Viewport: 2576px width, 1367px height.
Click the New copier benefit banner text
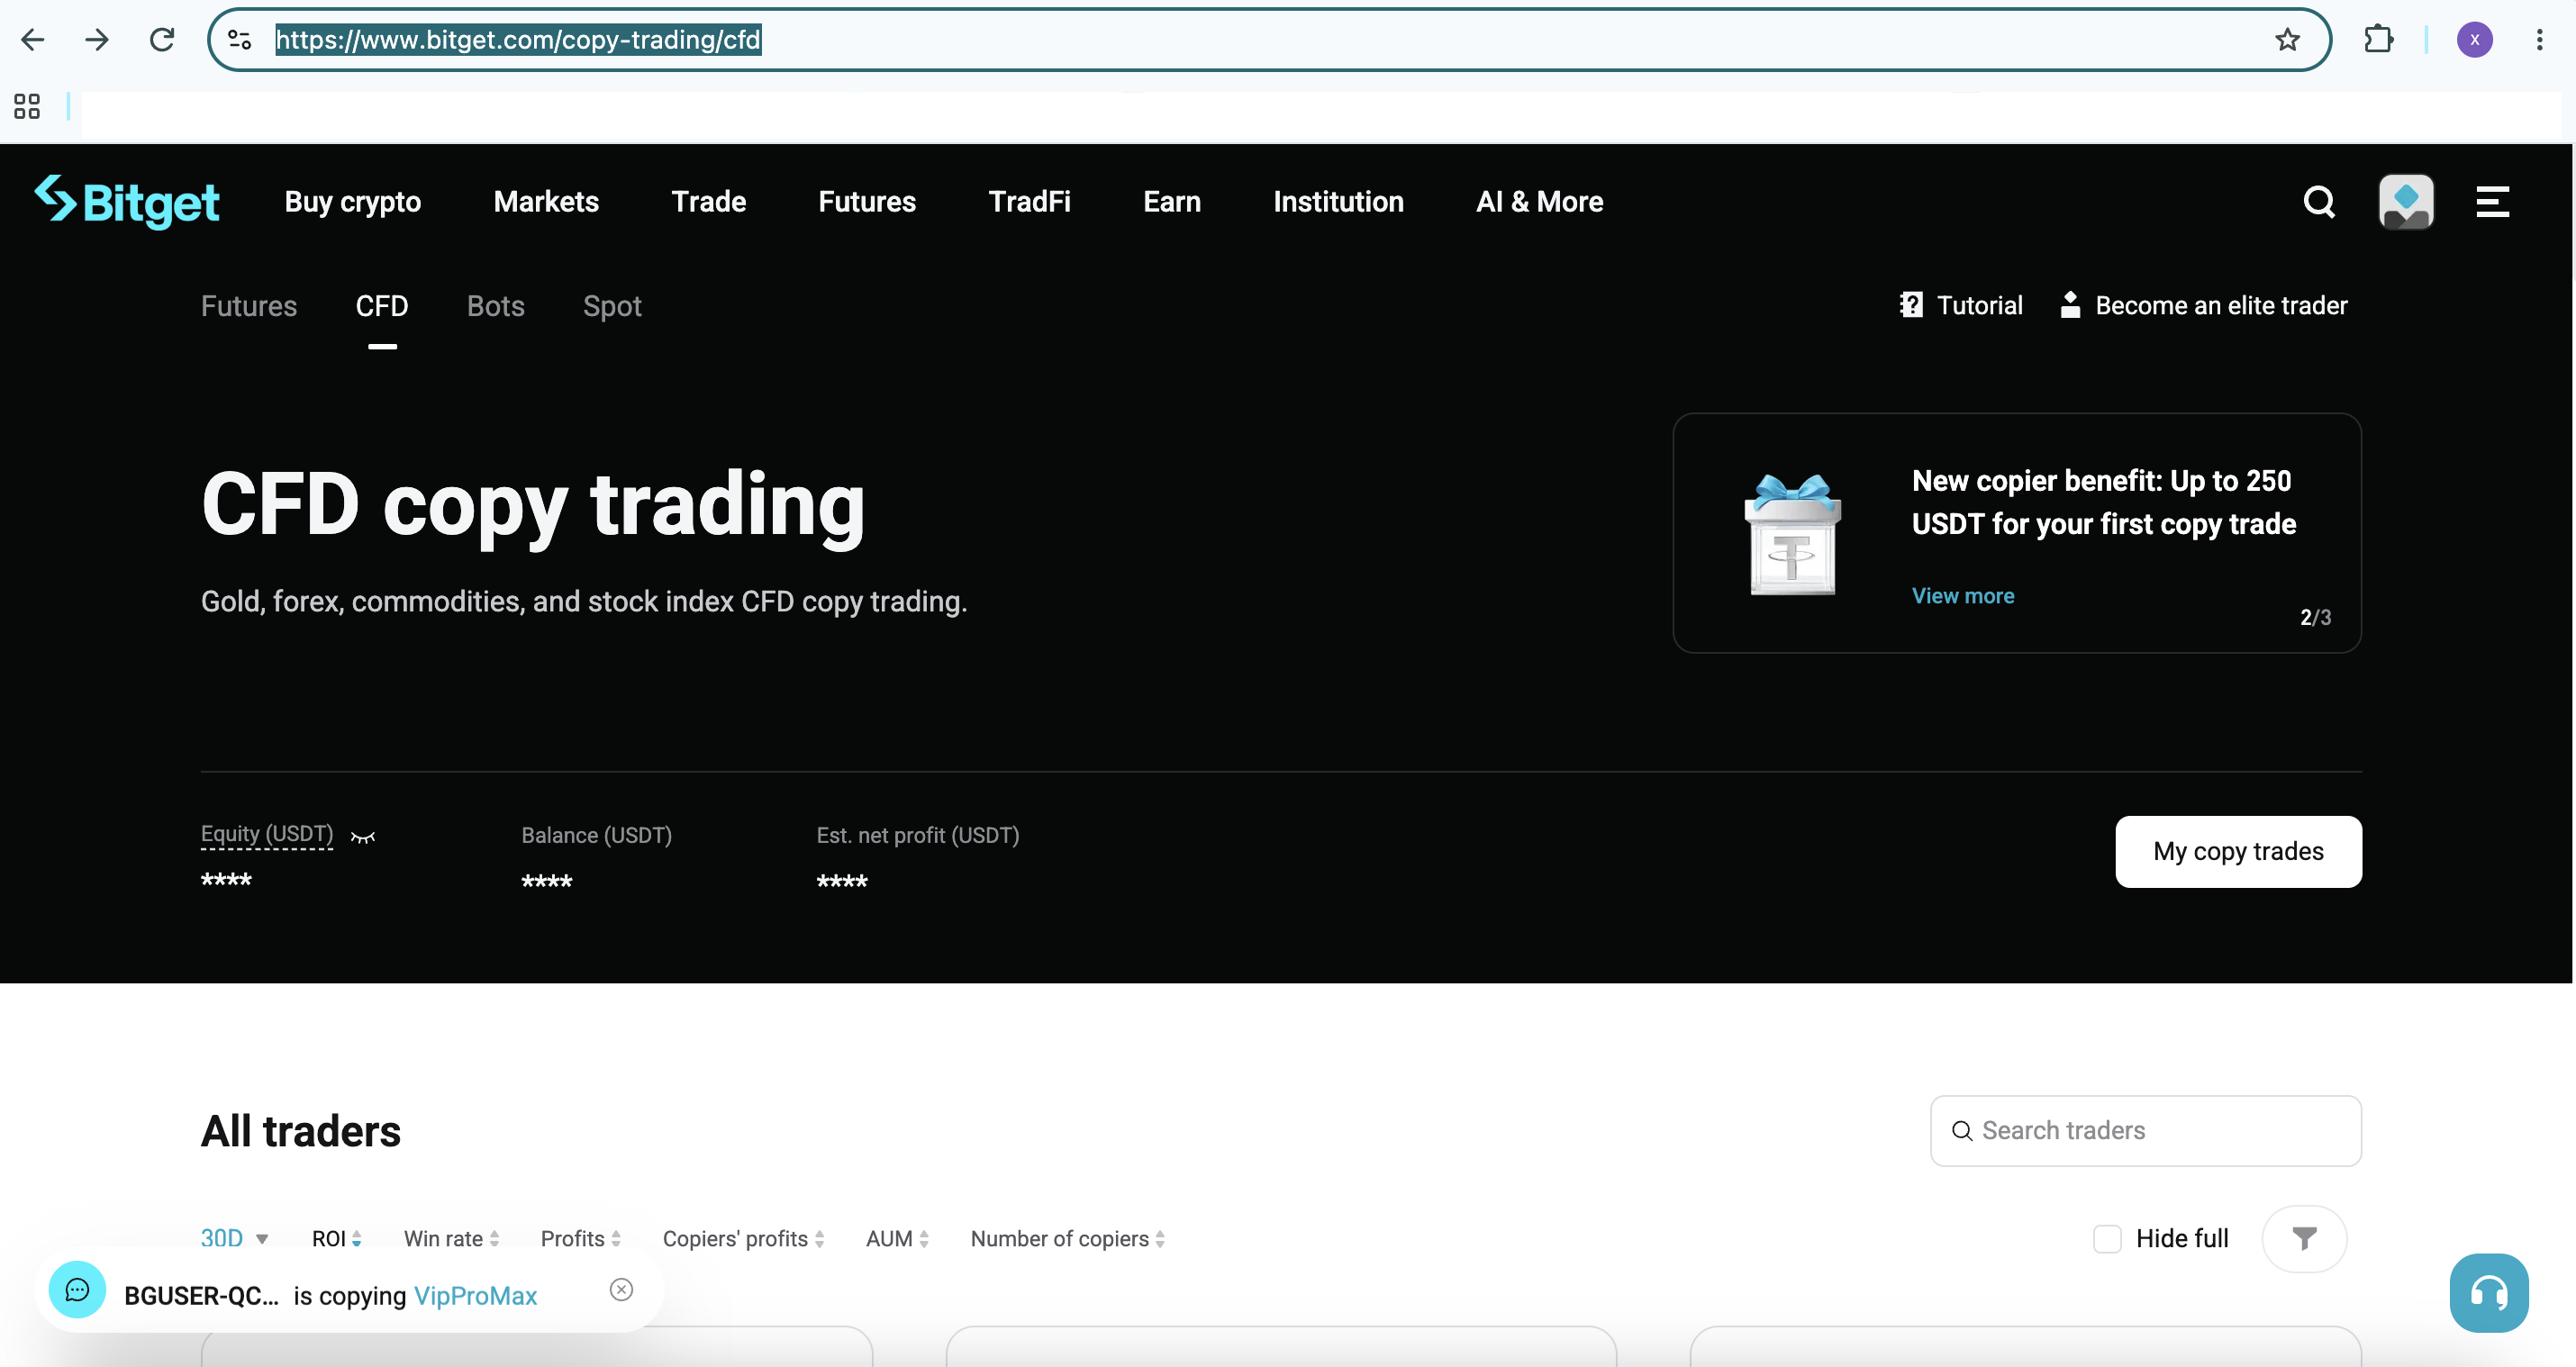pyautogui.click(x=2104, y=502)
